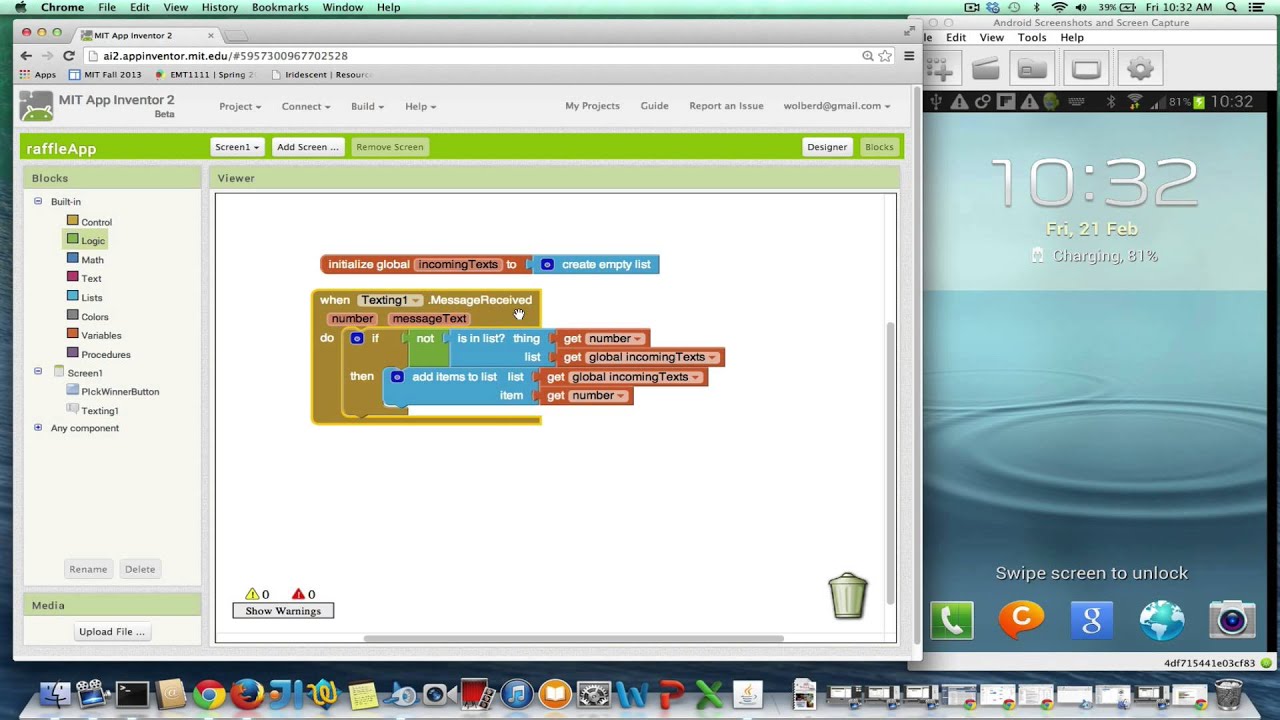The height and width of the screenshot is (720, 1280).
Task: Collapse the Screen1 tree node
Action: pos(38,372)
